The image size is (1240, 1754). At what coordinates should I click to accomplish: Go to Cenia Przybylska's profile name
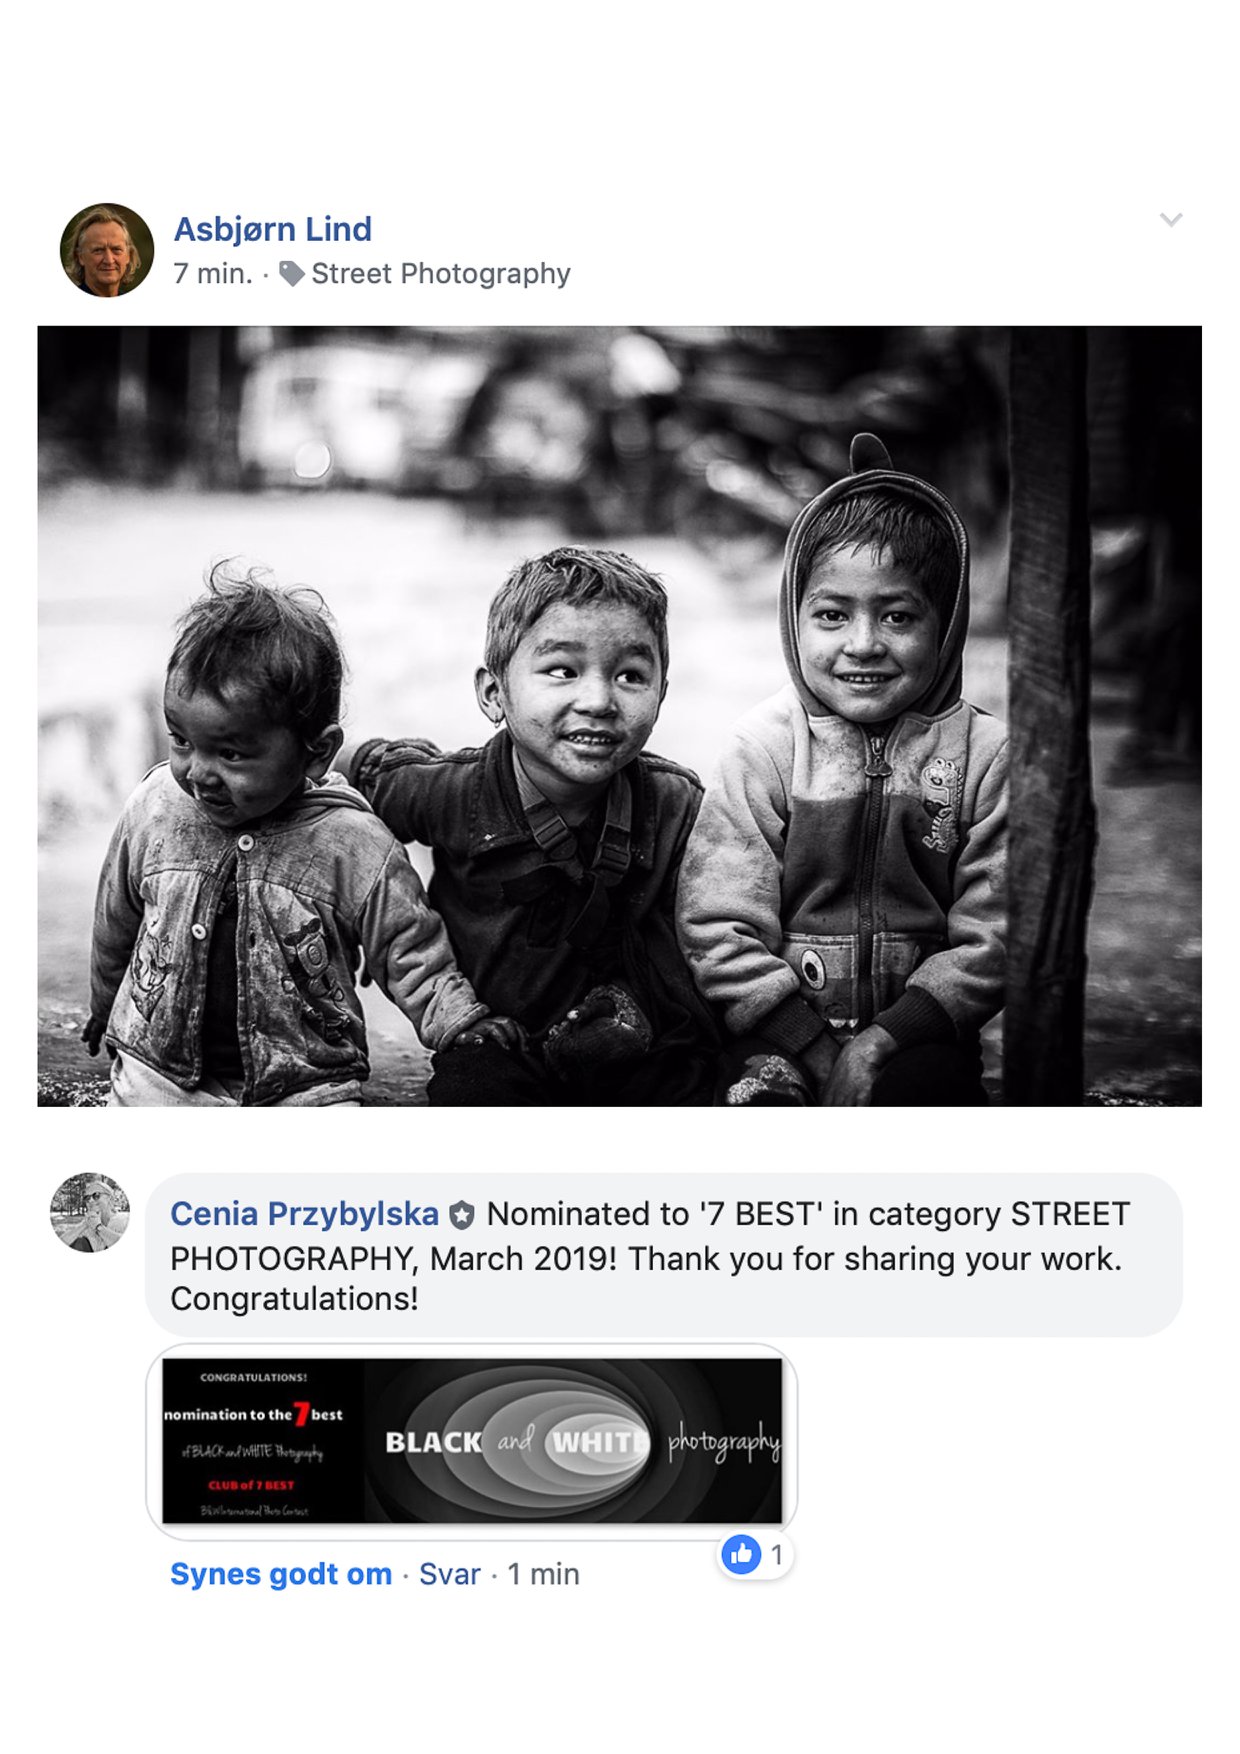pos(304,1214)
